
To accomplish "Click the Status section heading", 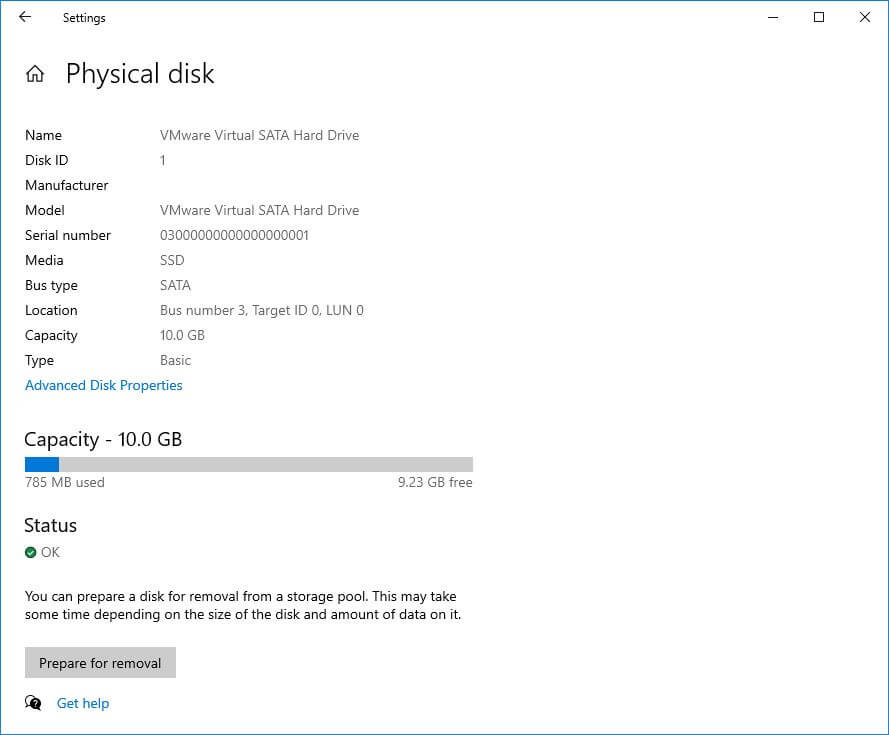I will (x=50, y=525).
